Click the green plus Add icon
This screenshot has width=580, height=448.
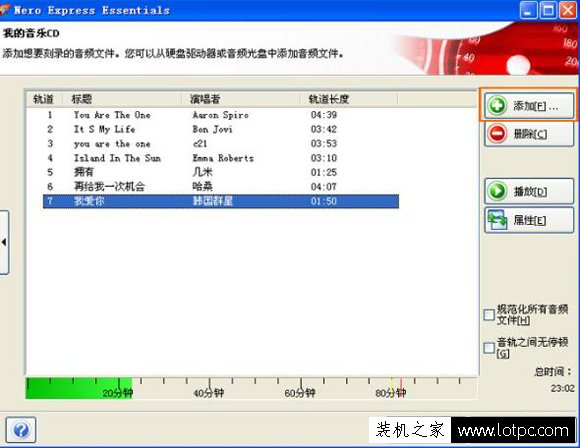pos(497,106)
